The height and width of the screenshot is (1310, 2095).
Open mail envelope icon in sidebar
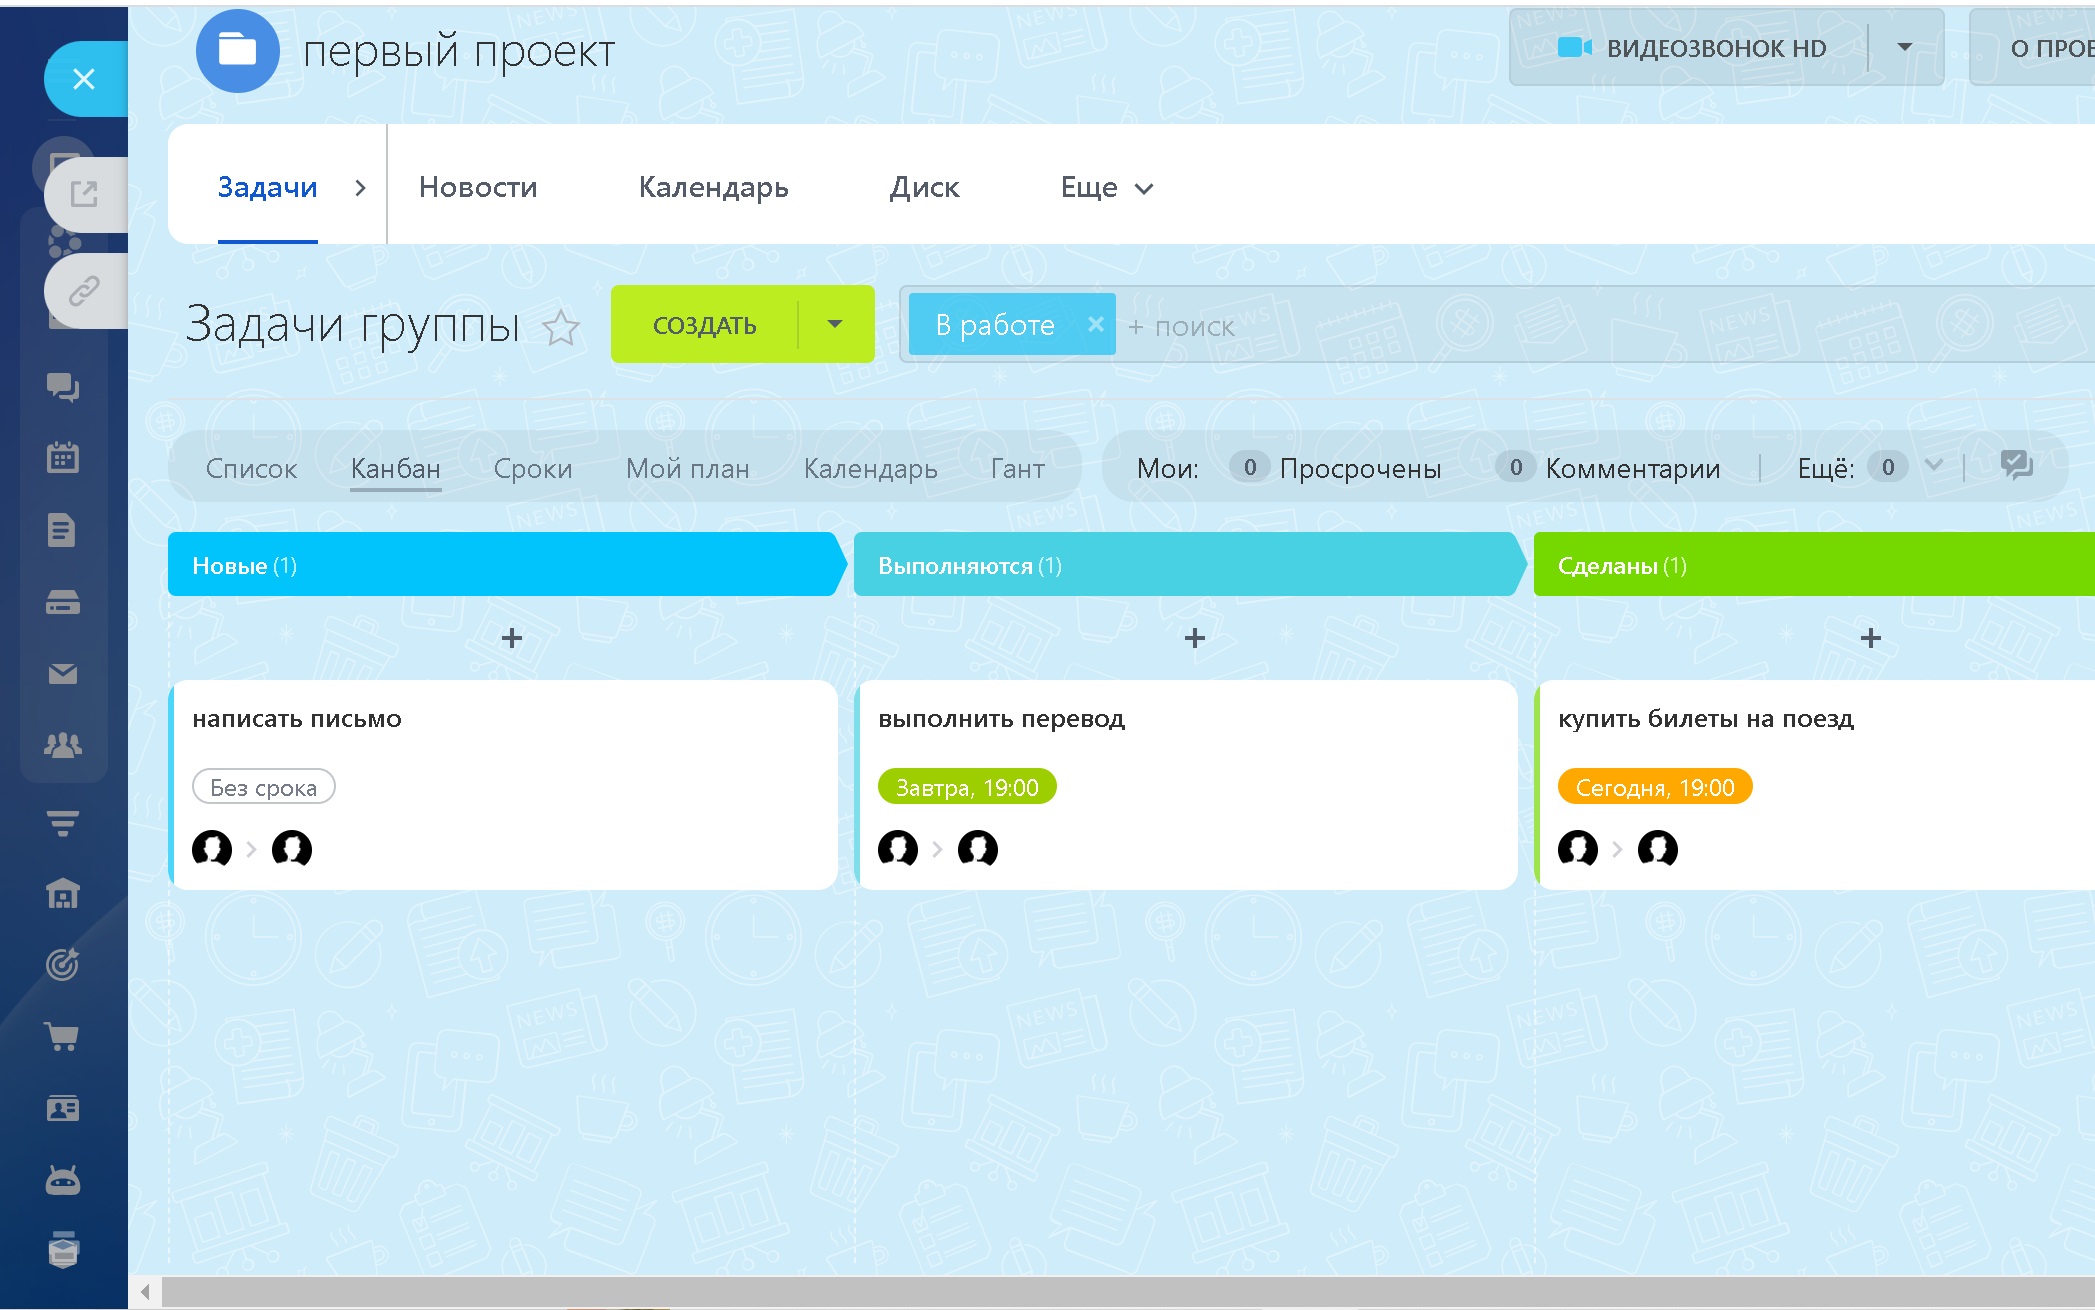[x=63, y=674]
